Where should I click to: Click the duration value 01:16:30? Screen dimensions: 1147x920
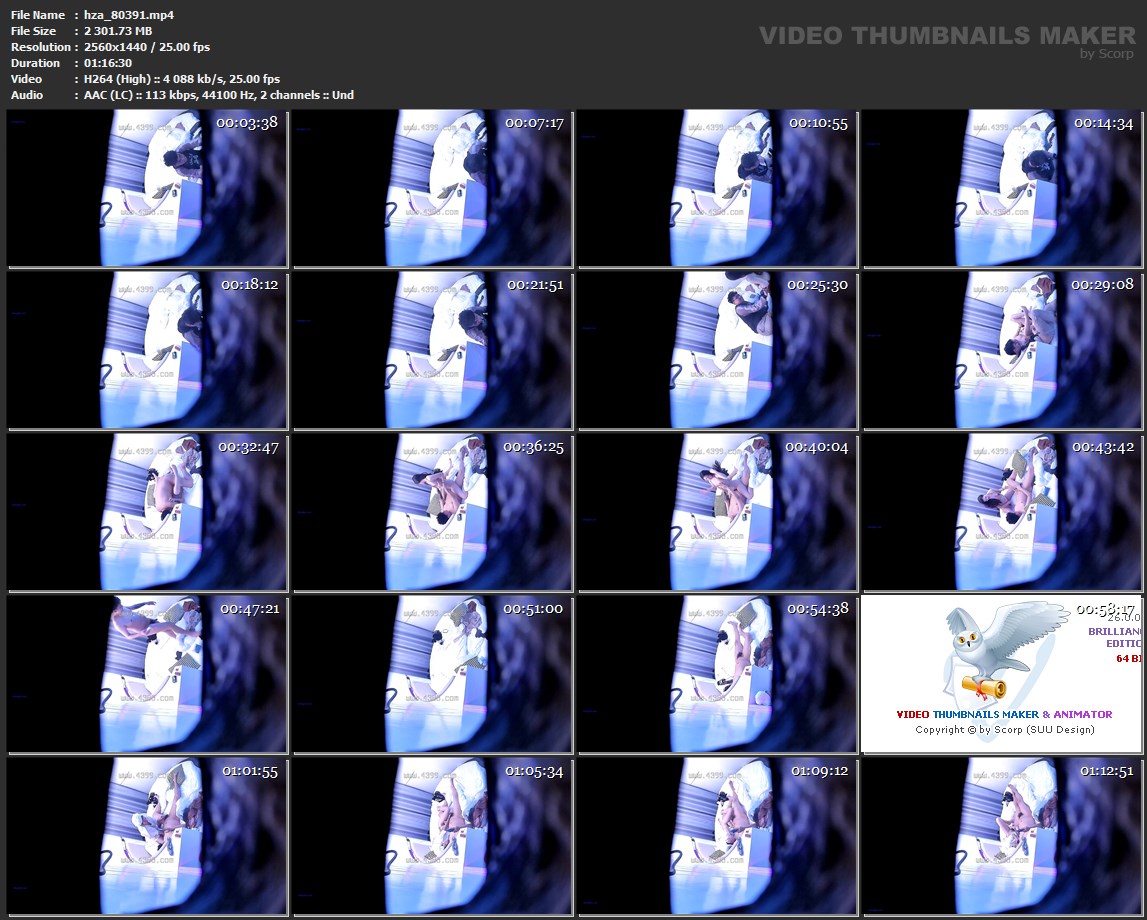point(108,63)
